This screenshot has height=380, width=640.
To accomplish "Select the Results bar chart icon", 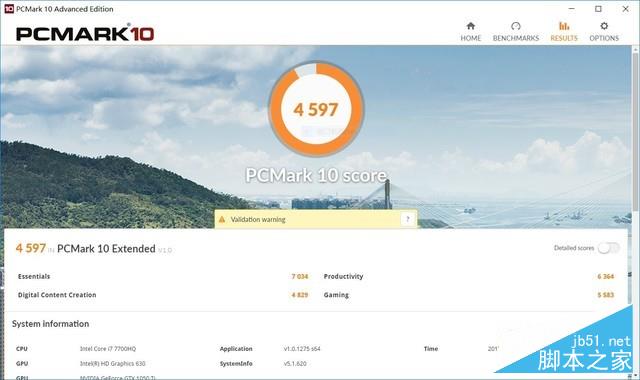I will pyautogui.click(x=564, y=26).
